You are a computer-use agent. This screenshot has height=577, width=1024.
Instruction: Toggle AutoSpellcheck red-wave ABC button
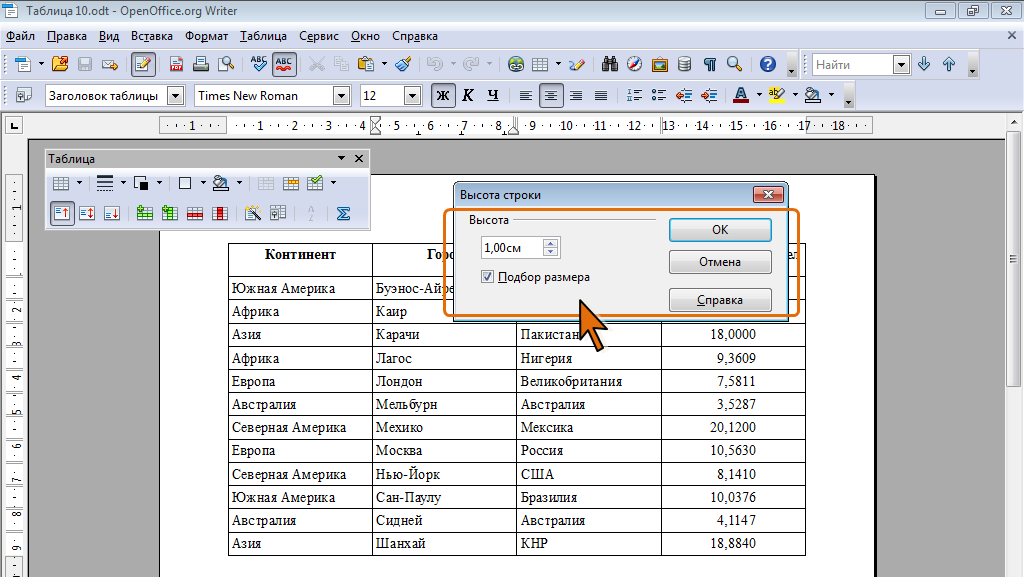tap(284, 64)
